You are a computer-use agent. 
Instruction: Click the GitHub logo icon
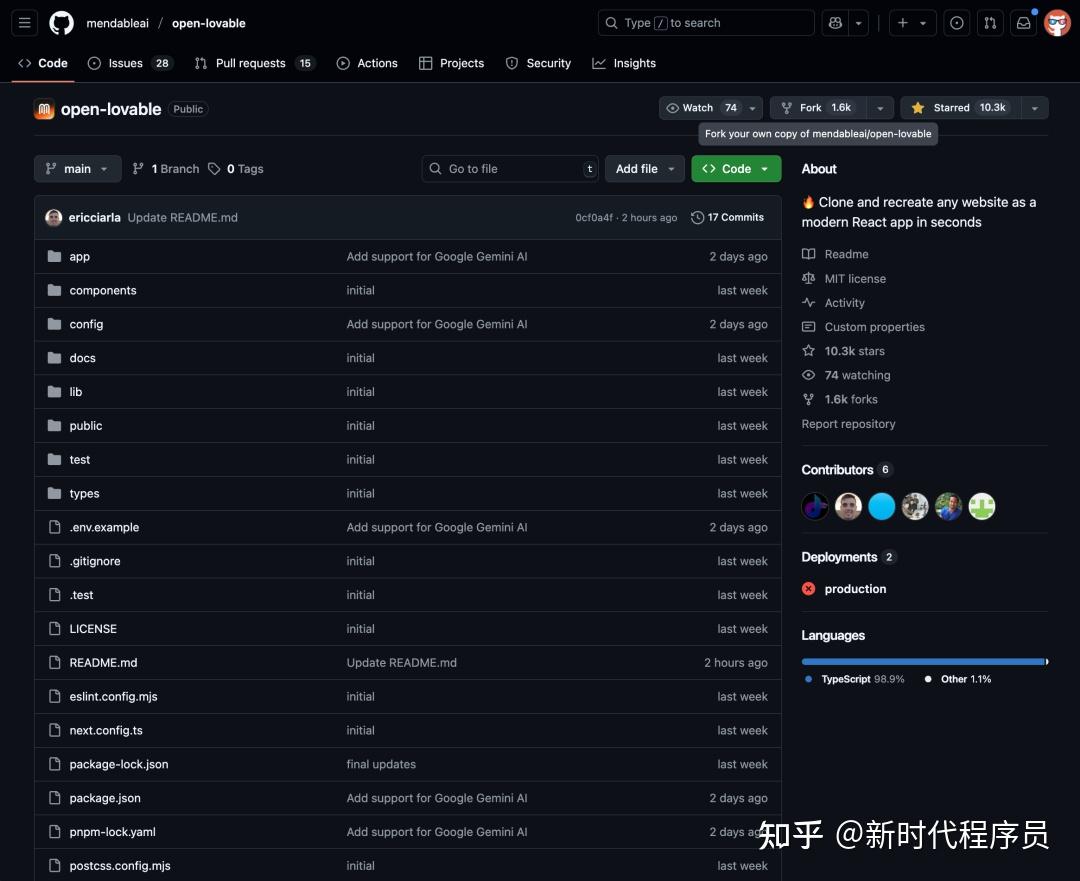click(x=61, y=23)
